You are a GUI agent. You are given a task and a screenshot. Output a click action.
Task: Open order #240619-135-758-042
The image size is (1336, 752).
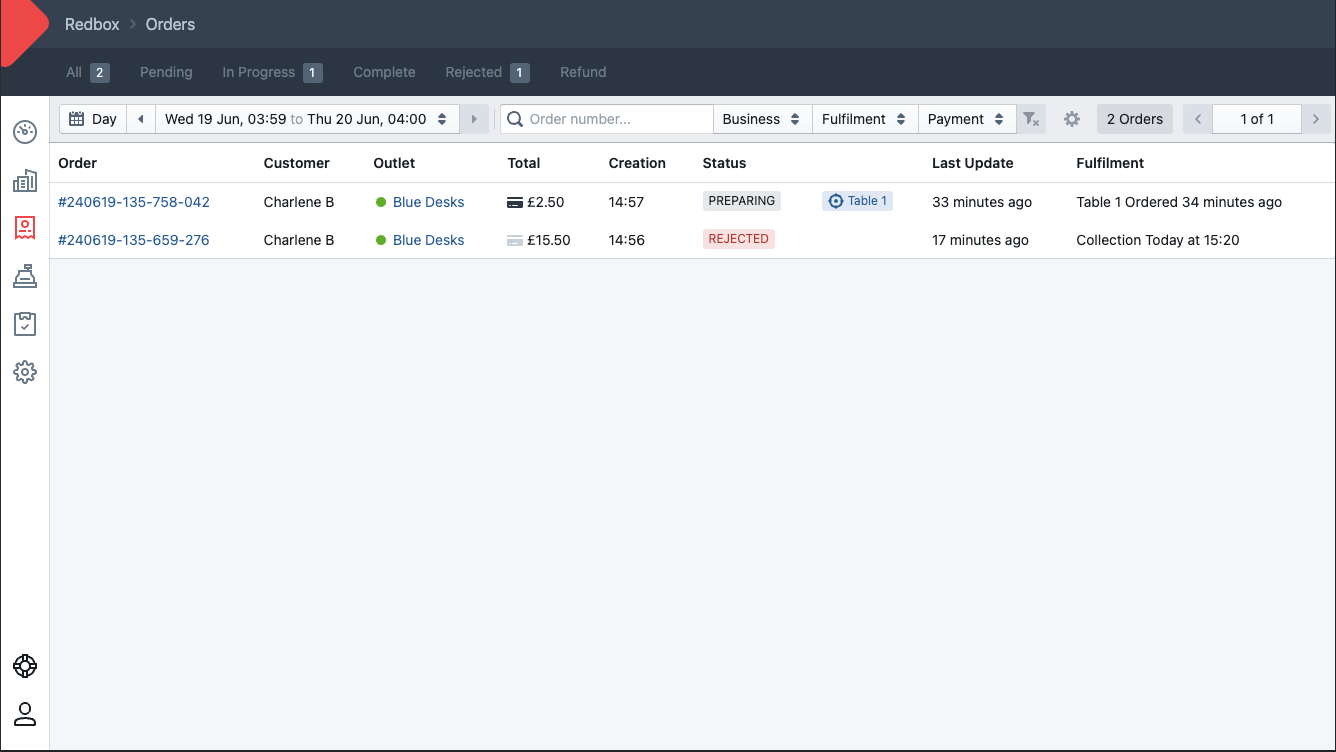[x=133, y=201]
